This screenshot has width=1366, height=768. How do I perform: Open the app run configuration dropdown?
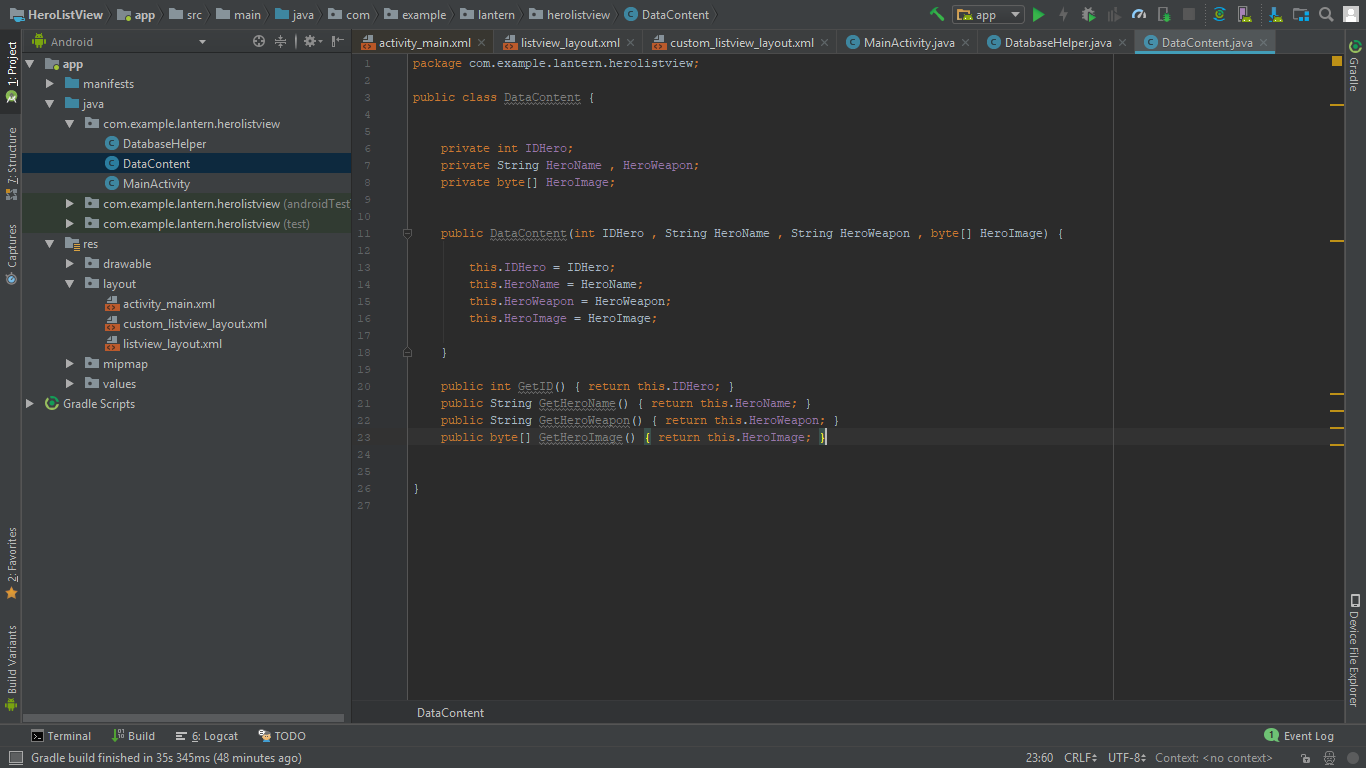point(988,14)
